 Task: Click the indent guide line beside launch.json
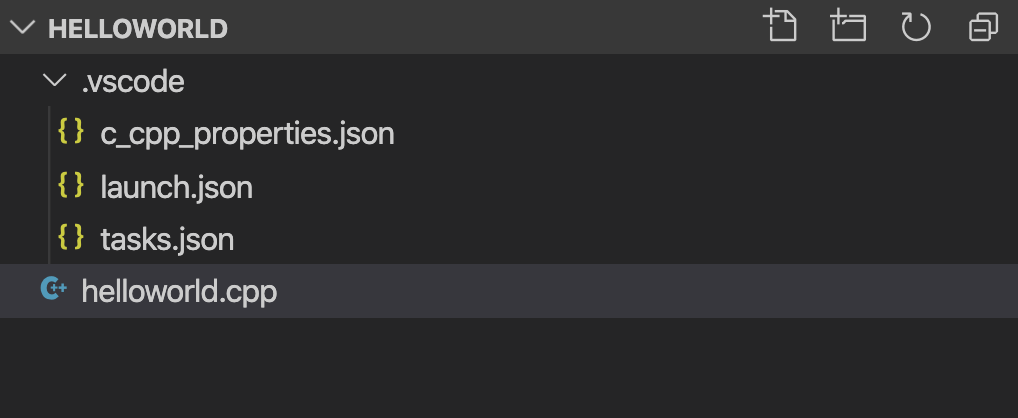(x=49, y=186)
